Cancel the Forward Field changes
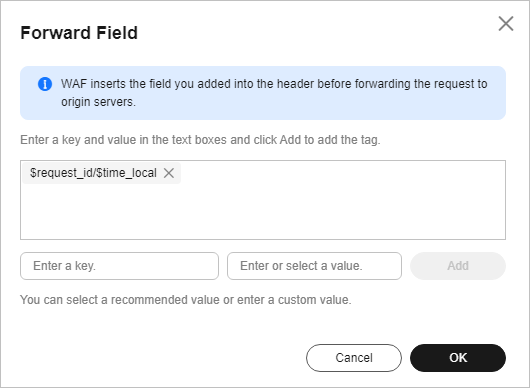The height and width of the screenshot is (388, 530). pyautogui.click(x=354, y=358)
